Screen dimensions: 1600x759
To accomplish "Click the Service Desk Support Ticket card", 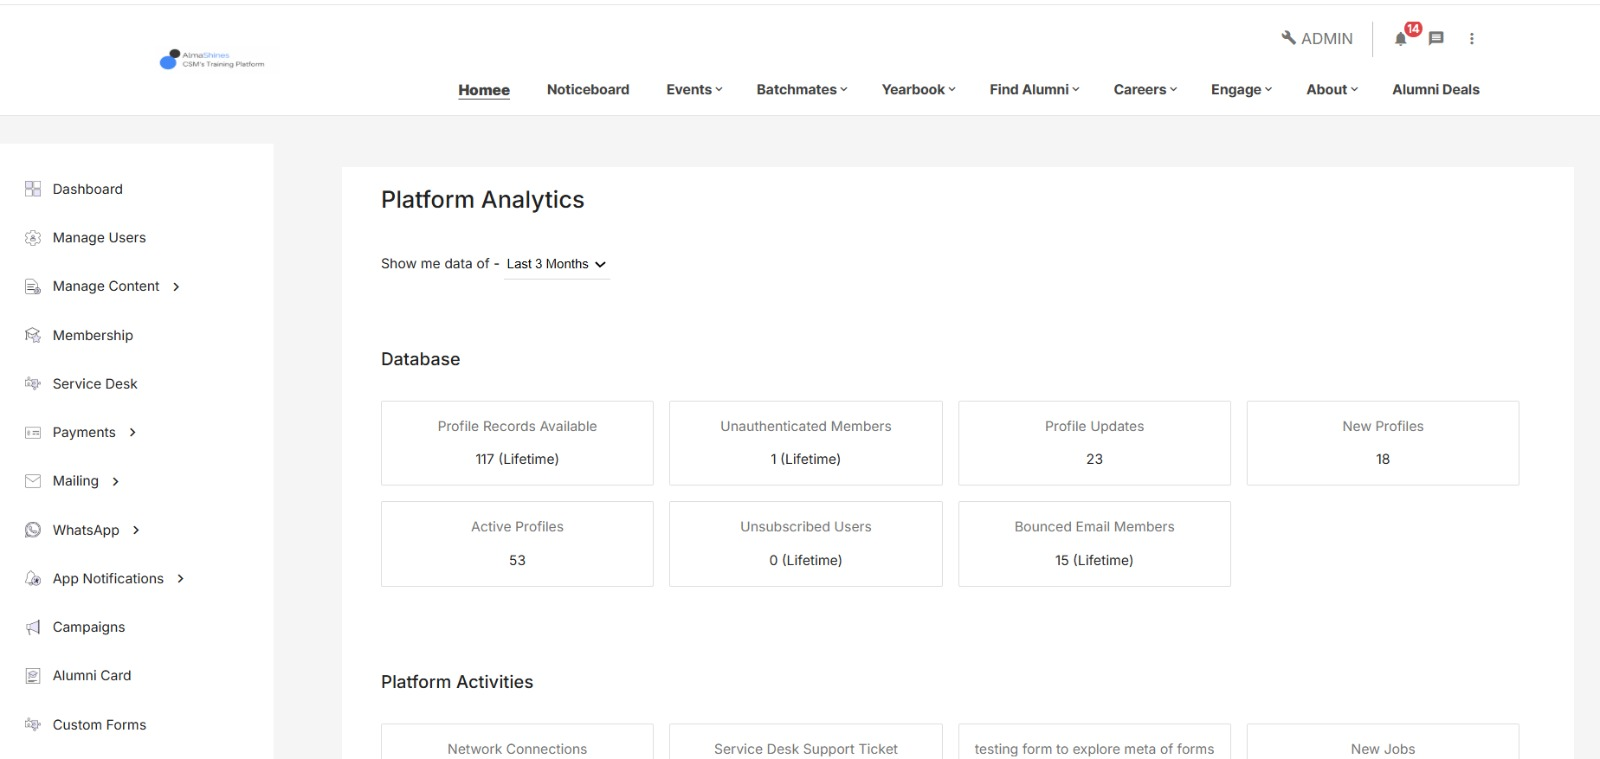I will [x=806, y=742].
